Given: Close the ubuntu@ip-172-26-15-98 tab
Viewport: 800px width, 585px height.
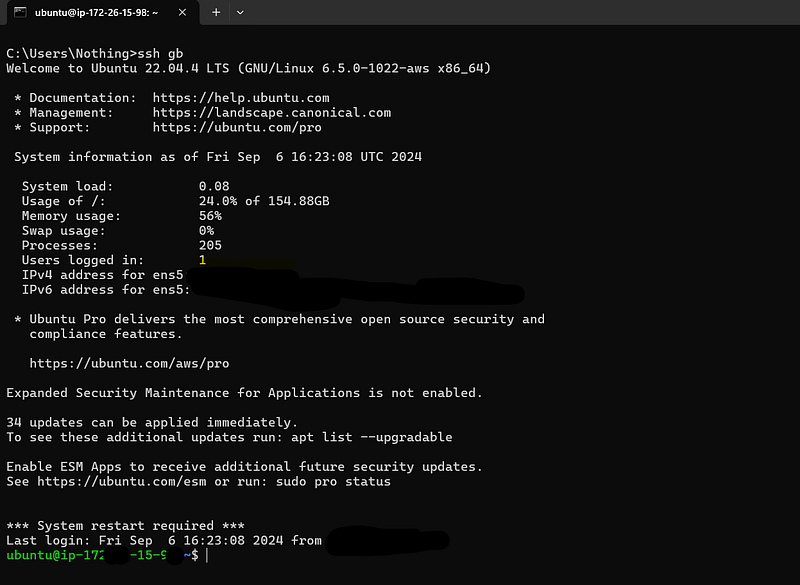Looking at the screenshot, I should [x=182, y=12].
